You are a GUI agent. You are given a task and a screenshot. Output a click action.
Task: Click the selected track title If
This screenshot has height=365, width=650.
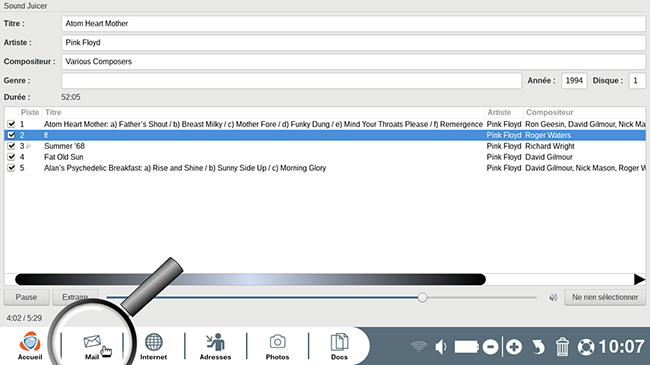(46, 135)
